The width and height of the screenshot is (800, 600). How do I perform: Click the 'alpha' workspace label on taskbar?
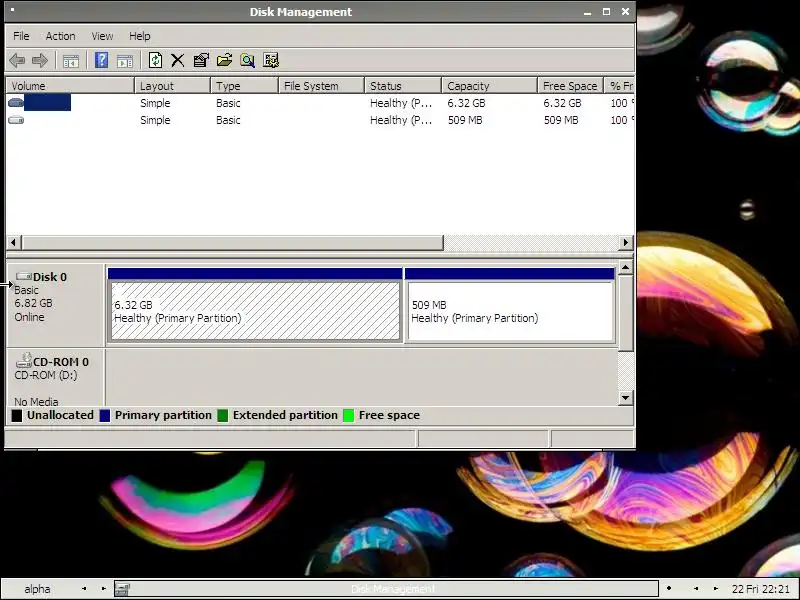(37, 589)
